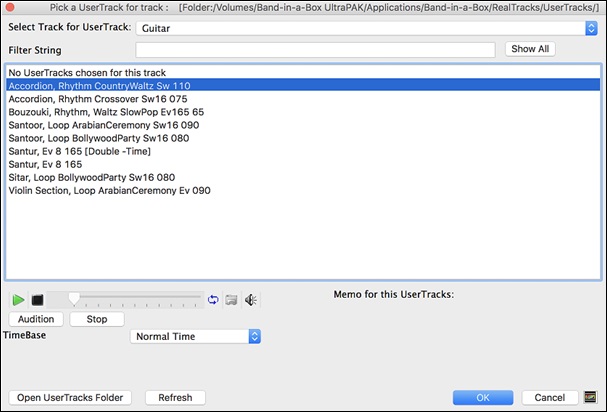
Task: Open UserTracks Folder button
Action: point(69,397)
